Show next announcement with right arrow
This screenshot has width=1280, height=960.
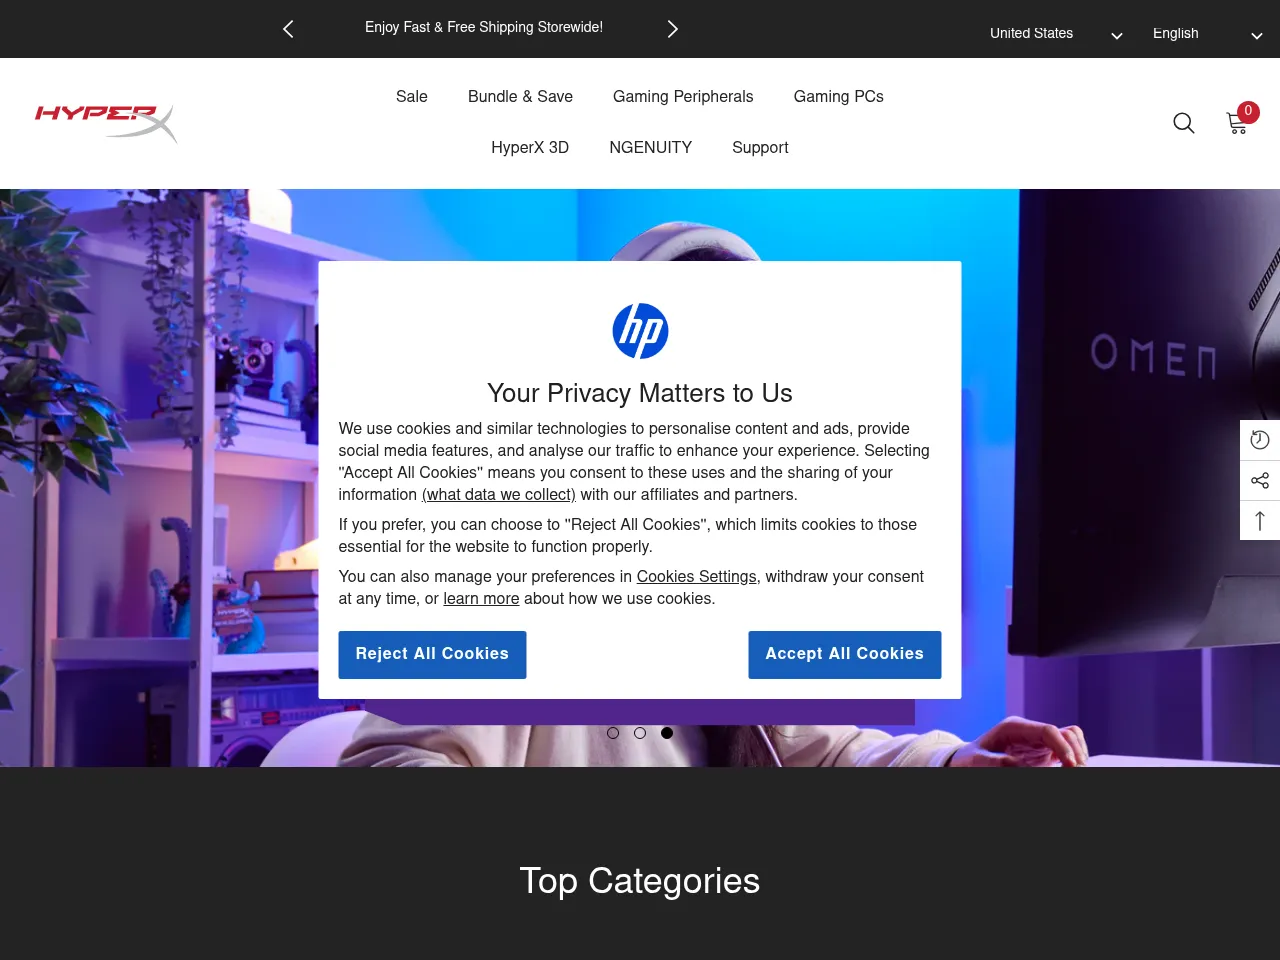pos(673,29)
